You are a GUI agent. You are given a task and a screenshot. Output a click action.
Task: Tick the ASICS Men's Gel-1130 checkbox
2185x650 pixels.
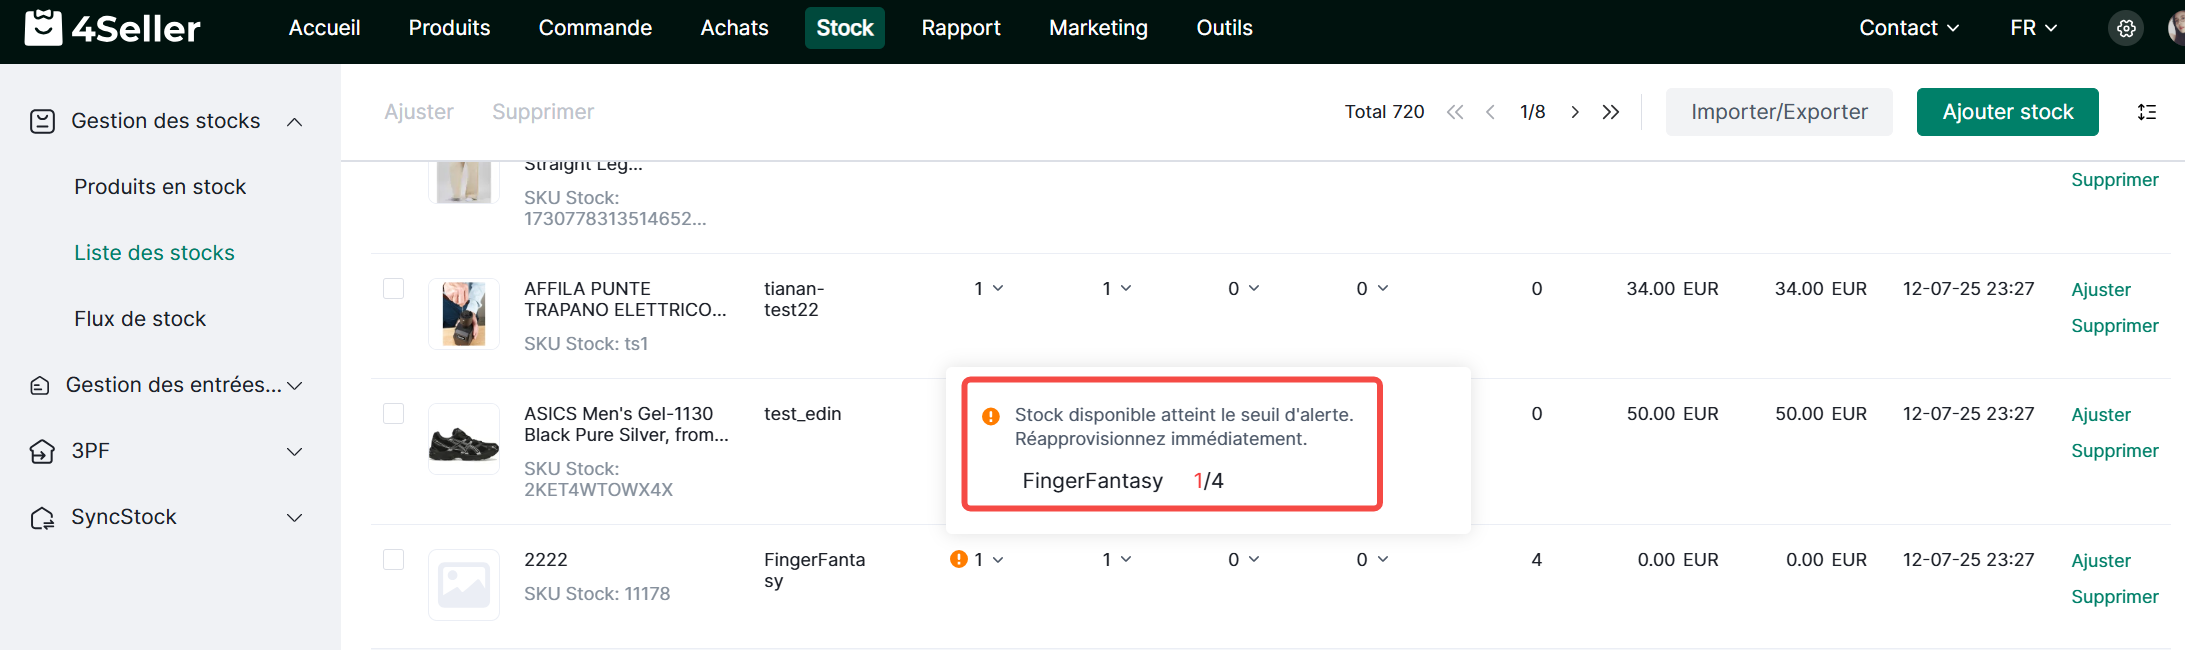(394, 414)
